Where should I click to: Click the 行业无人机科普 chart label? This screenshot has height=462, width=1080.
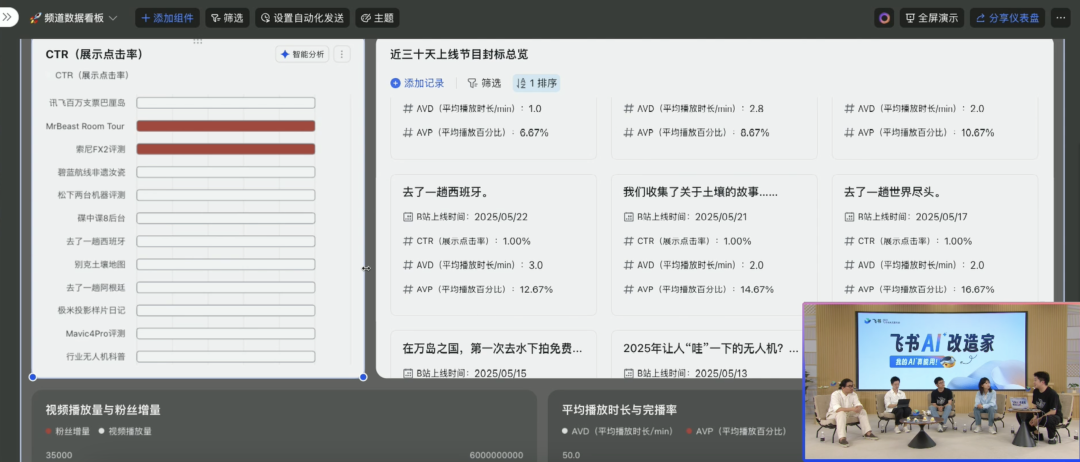click(x=96, y=357)
